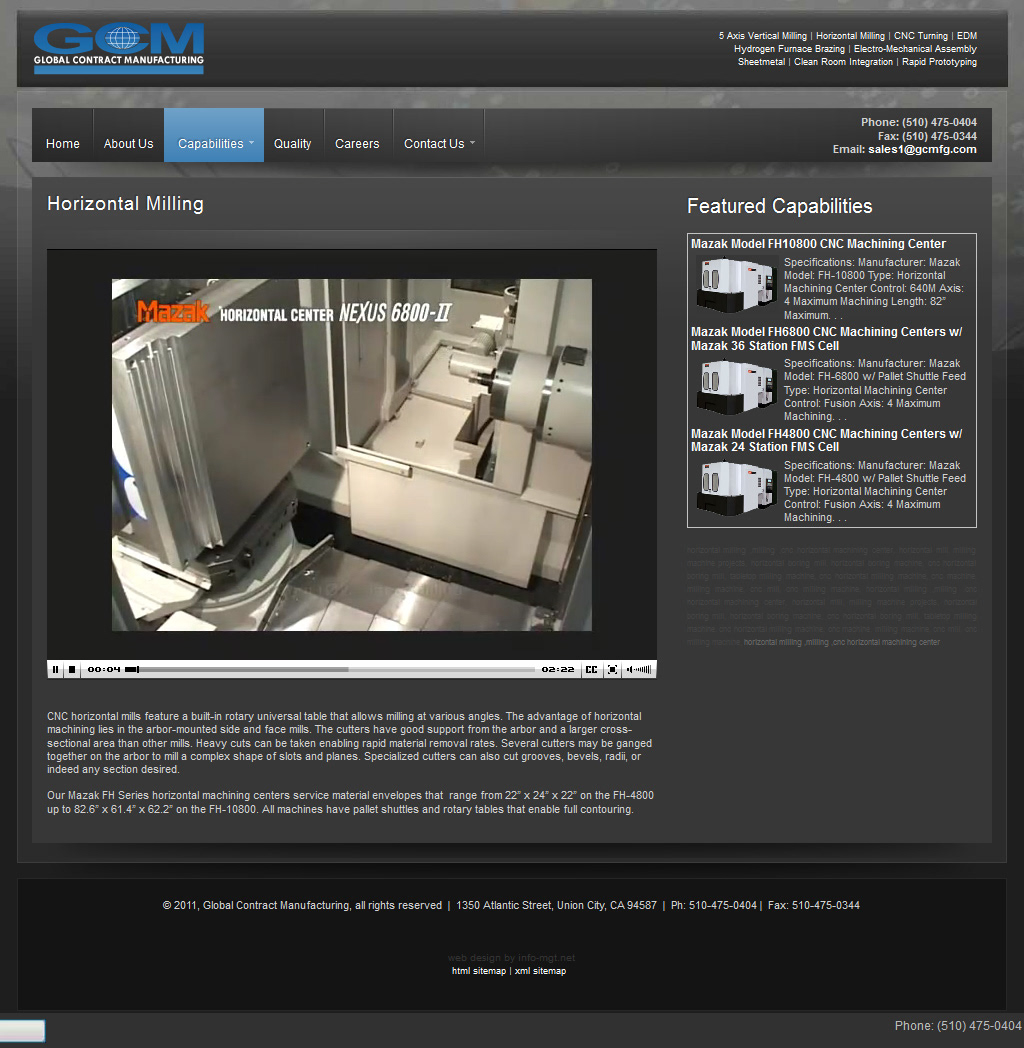This screenshot has width=1024, height=1048.
Task: Open the Sheetmetal link
Action: pos(761,61)
